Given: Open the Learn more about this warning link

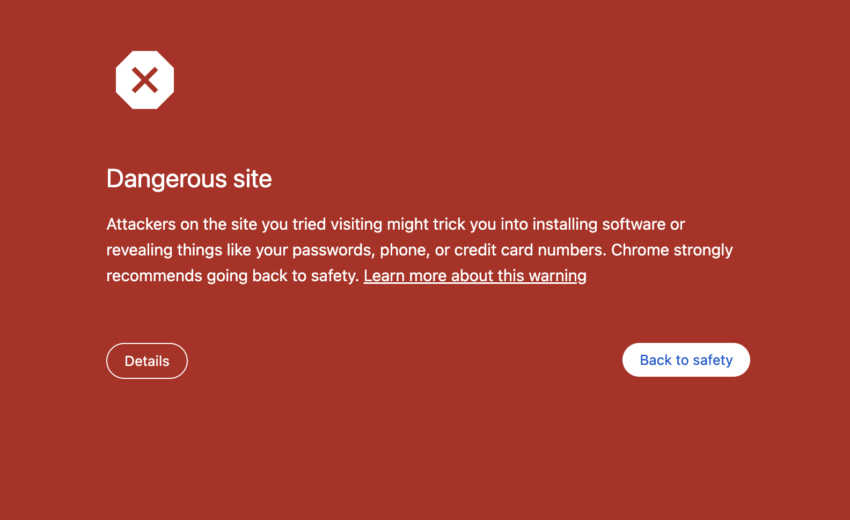Looking at the screenshot, I should pyautogui.click(x=475, y=275).
